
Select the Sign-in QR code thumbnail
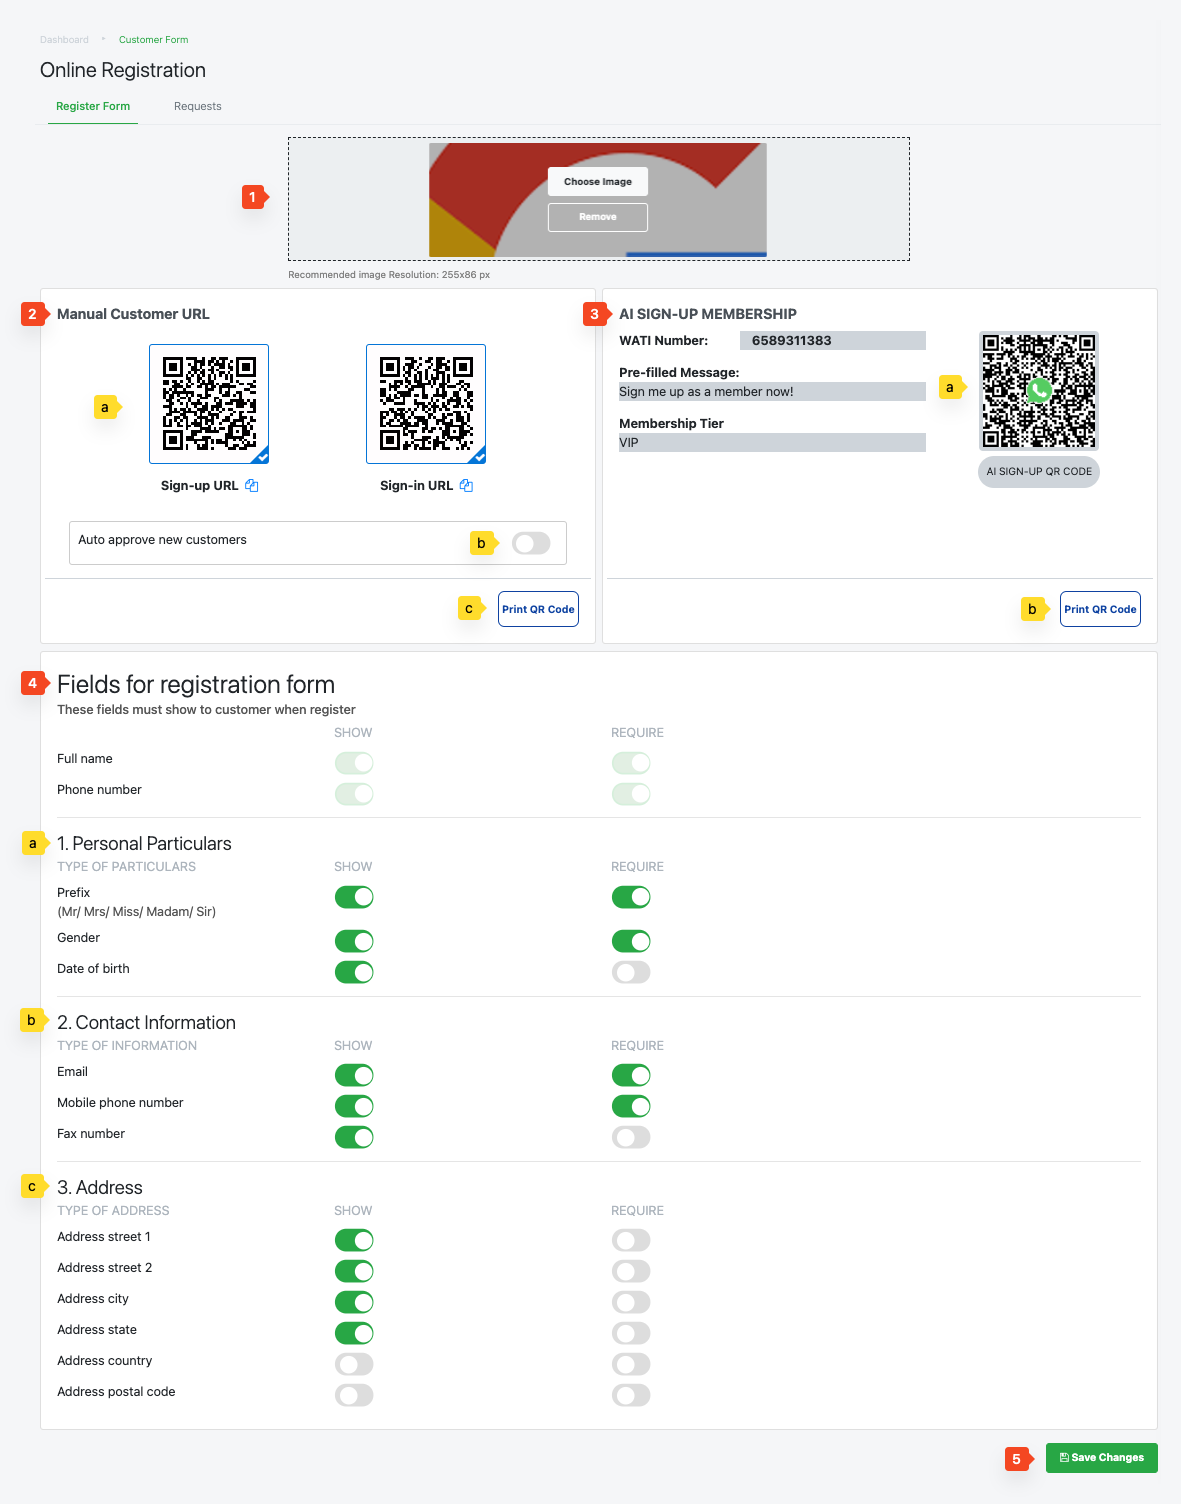coord(426,404)
